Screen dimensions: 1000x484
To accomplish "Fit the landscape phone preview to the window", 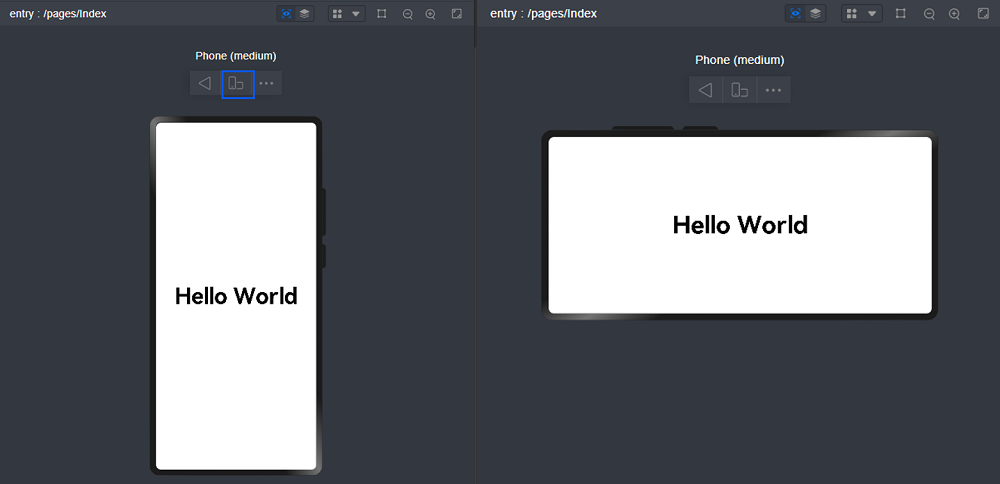I will (x=983, y=14).
